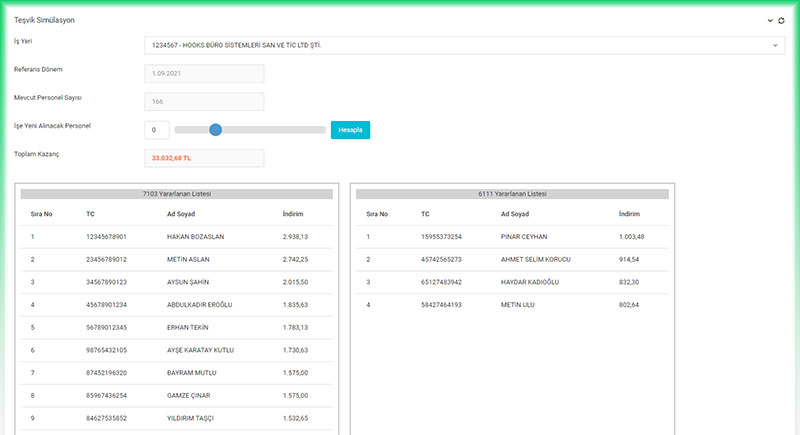Screen dimensions: 800x435
Task: Click the Mevcut Personel Sayısı field
Action: click(x=204, y=102)
